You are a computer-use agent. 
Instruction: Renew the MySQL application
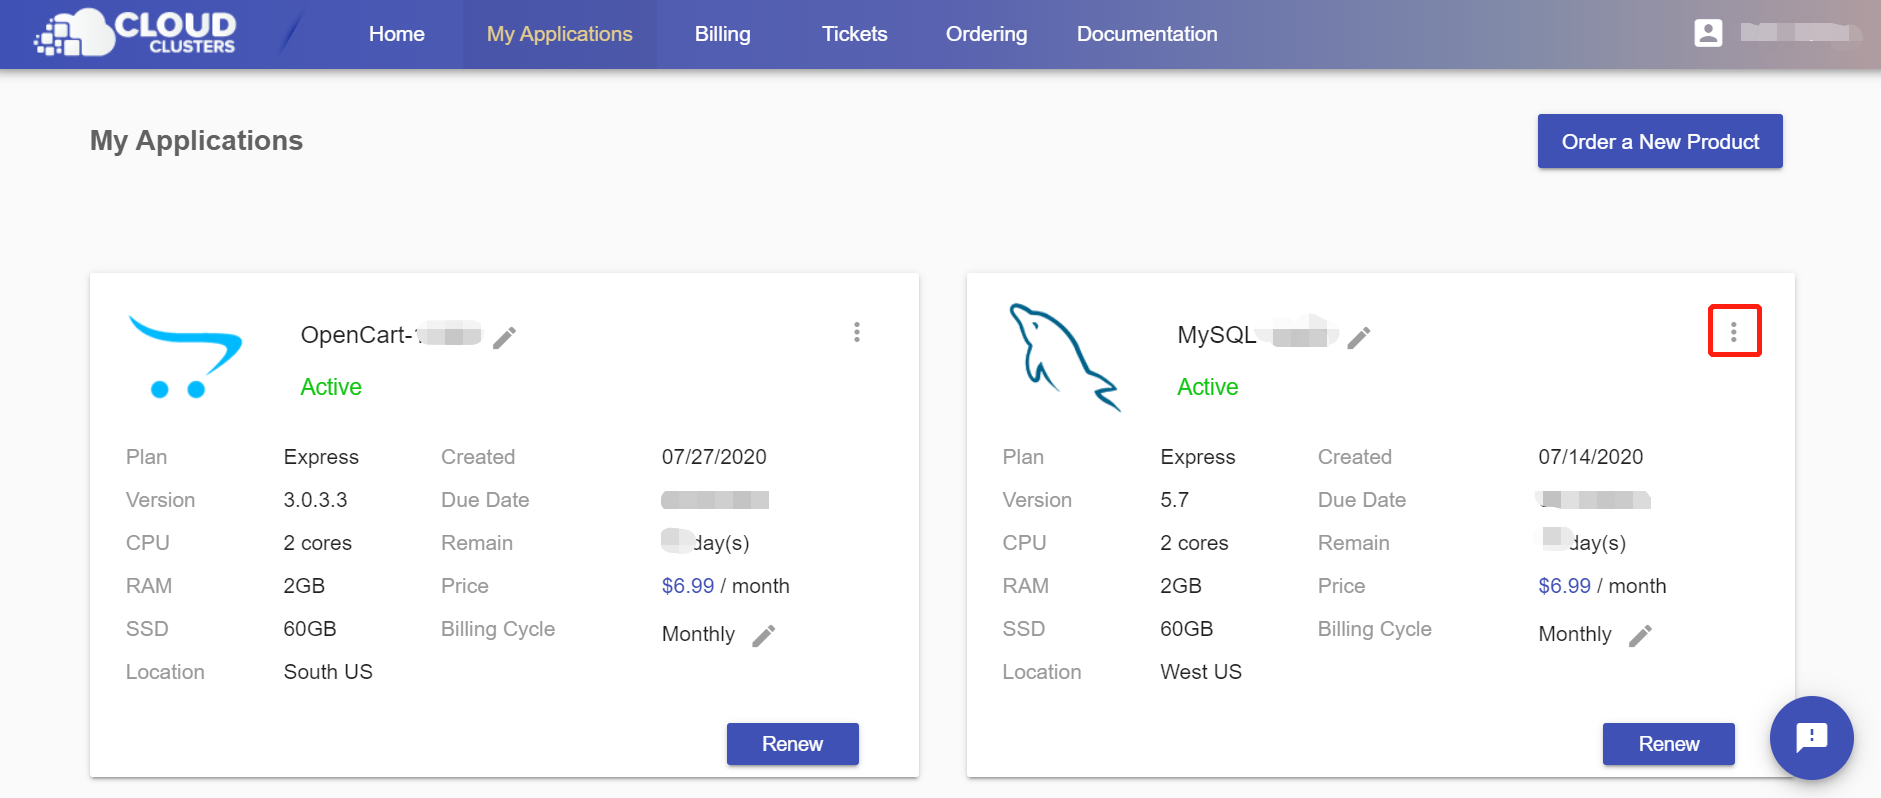pos(1669,744)
